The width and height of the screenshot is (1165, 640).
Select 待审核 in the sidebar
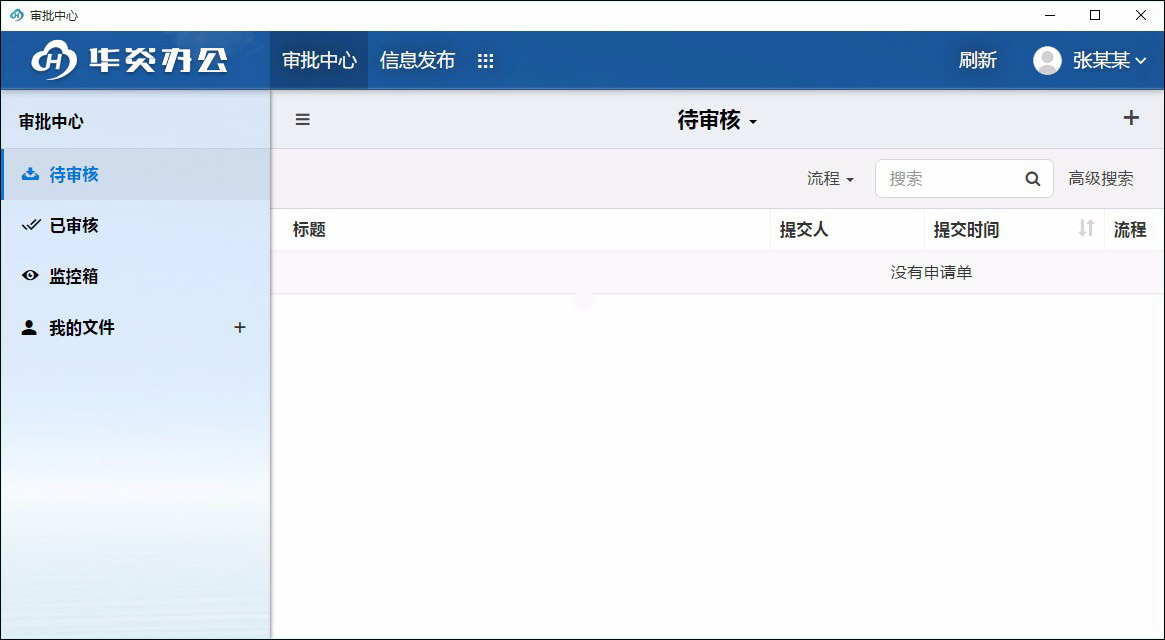pyautogui.click(x=135, y=174)
